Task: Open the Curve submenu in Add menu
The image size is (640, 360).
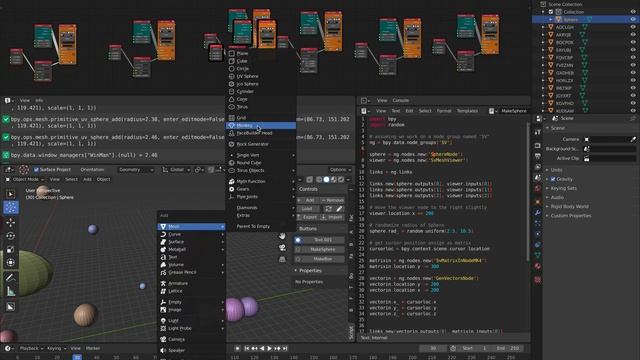Action: tap(191, 234)
